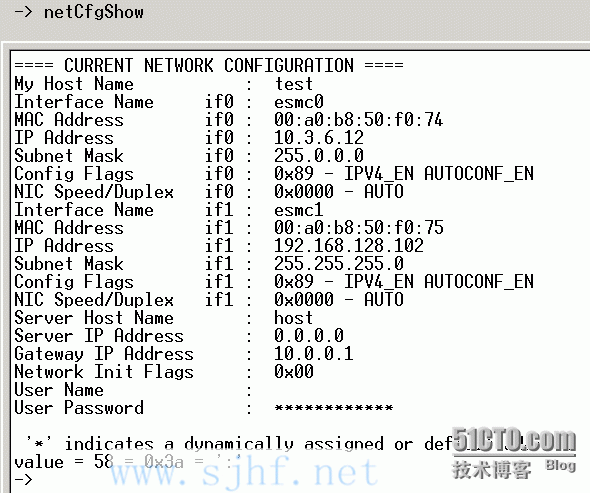Click if1 NIC Speed/Duplex AUTO value
590x493 pixels.
(x=339, y=300)
